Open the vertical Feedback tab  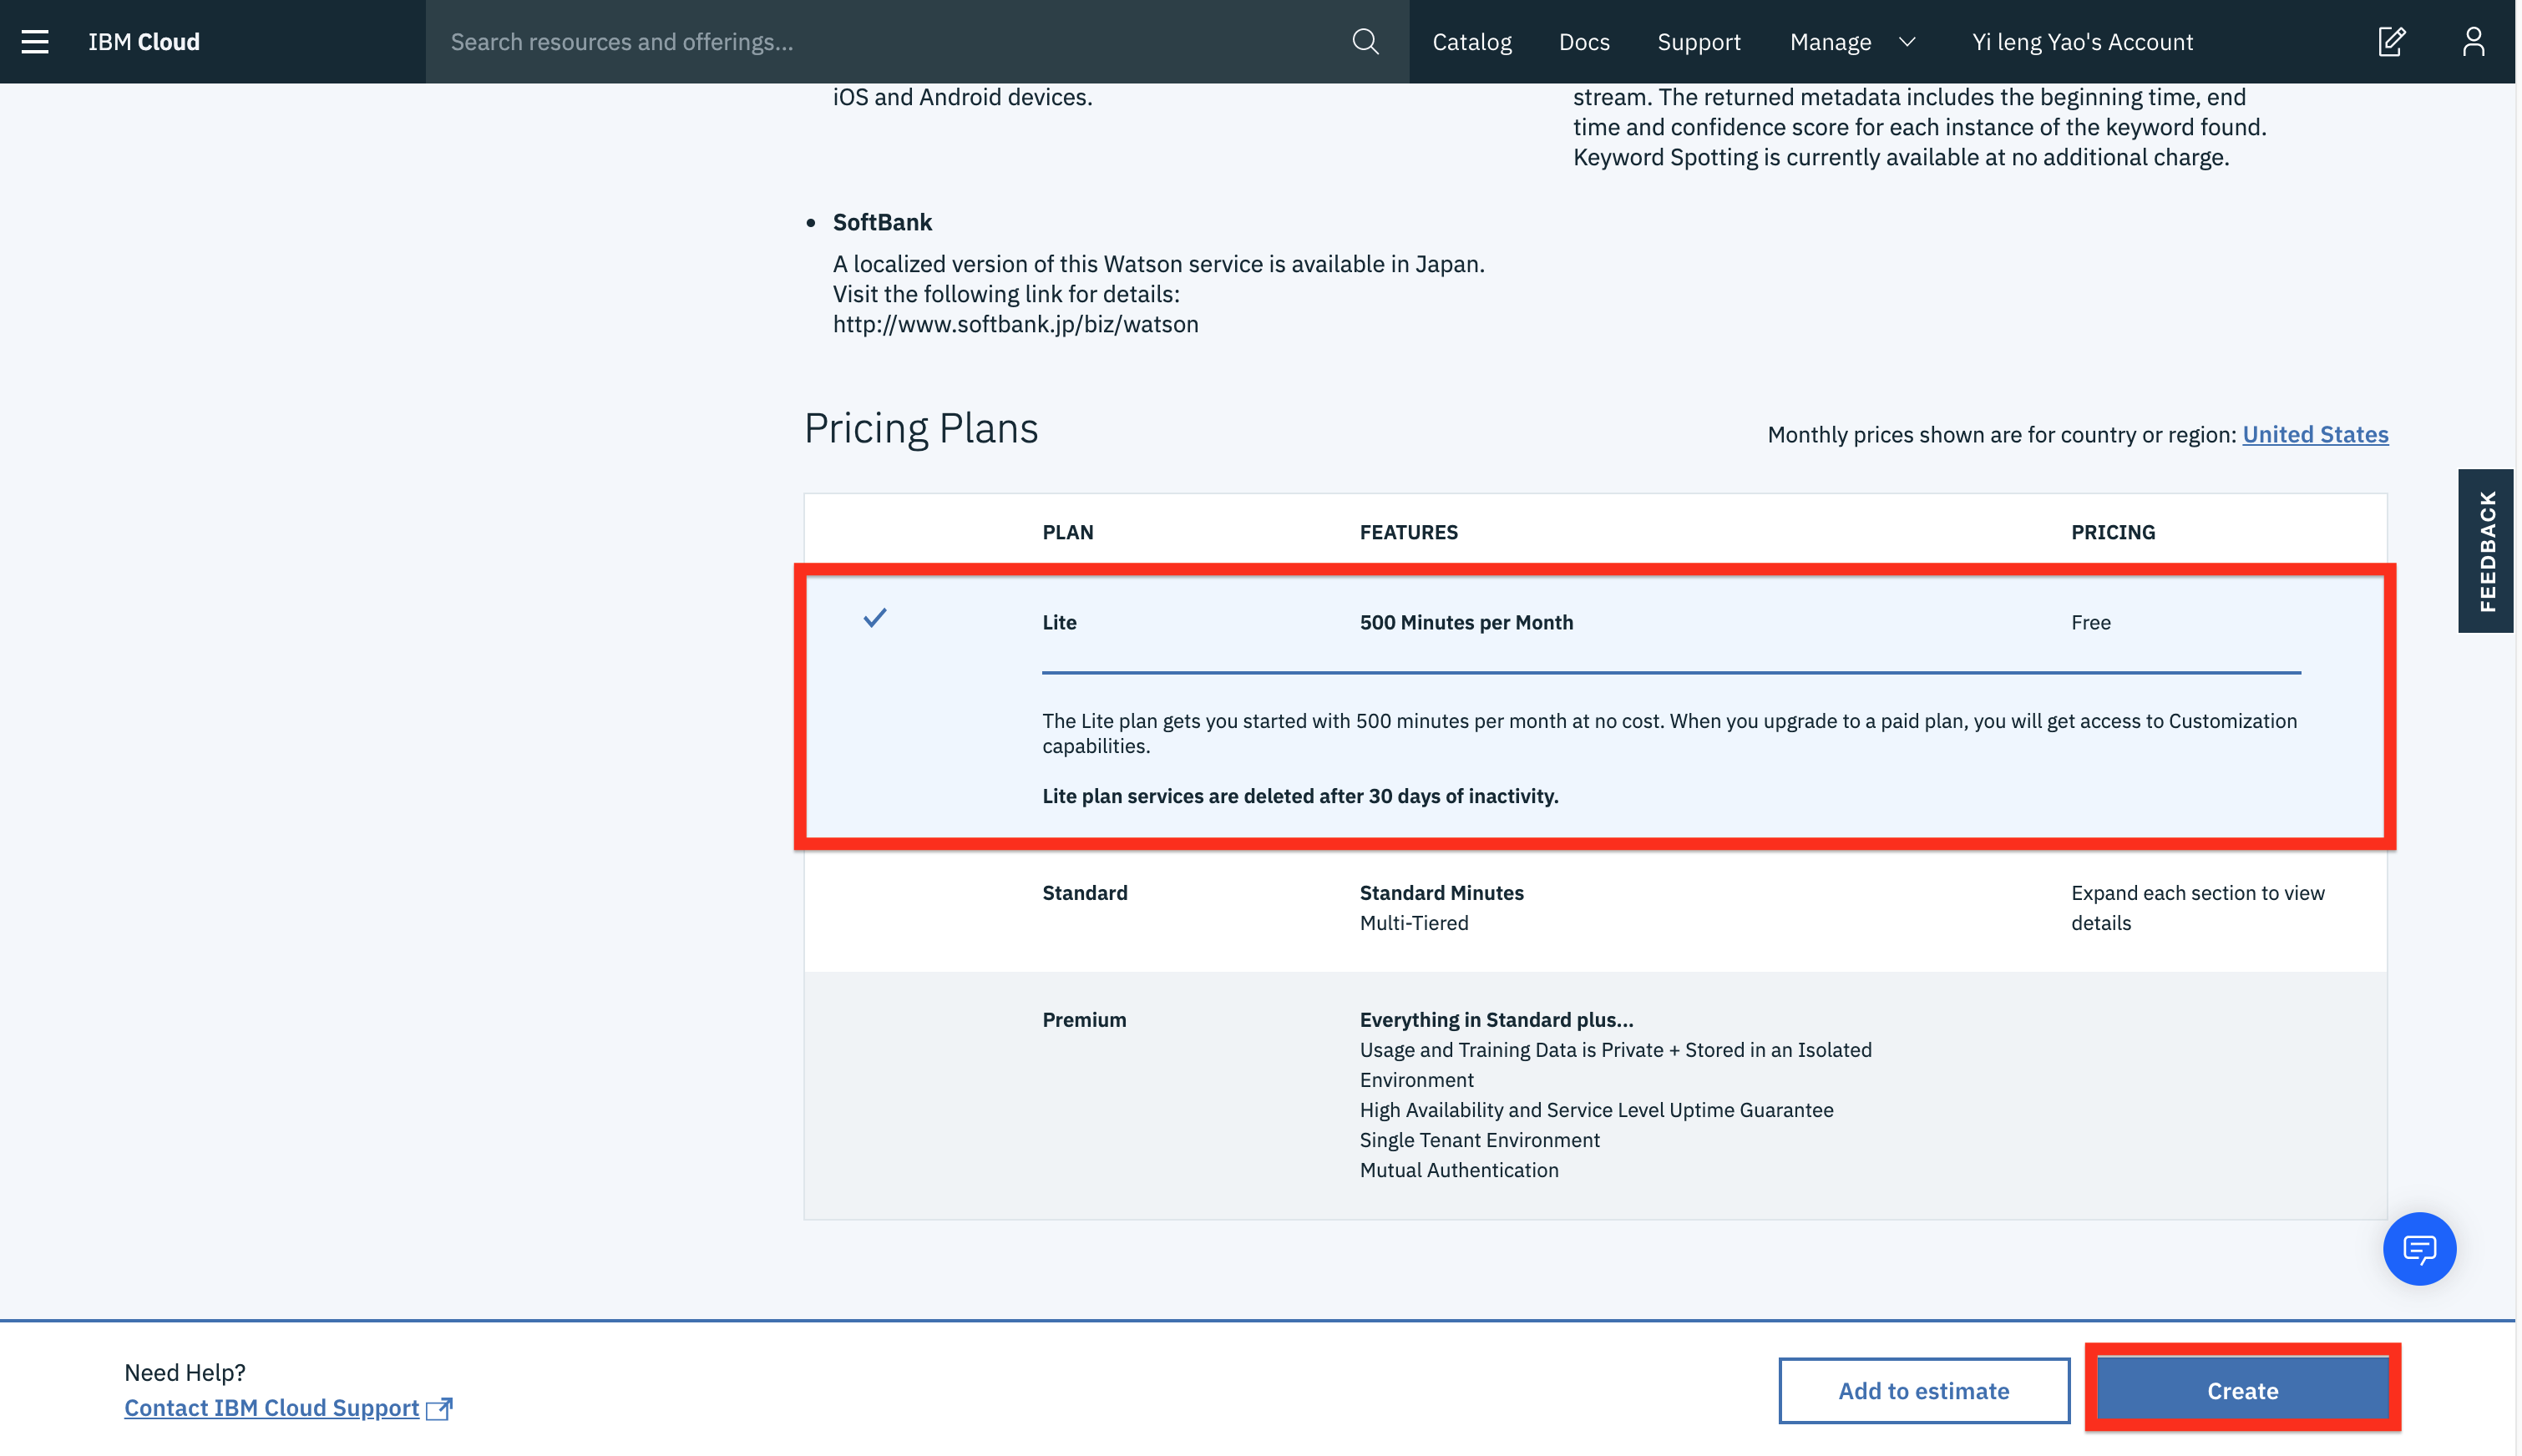pyautogui.click(x=2486, y=551)
